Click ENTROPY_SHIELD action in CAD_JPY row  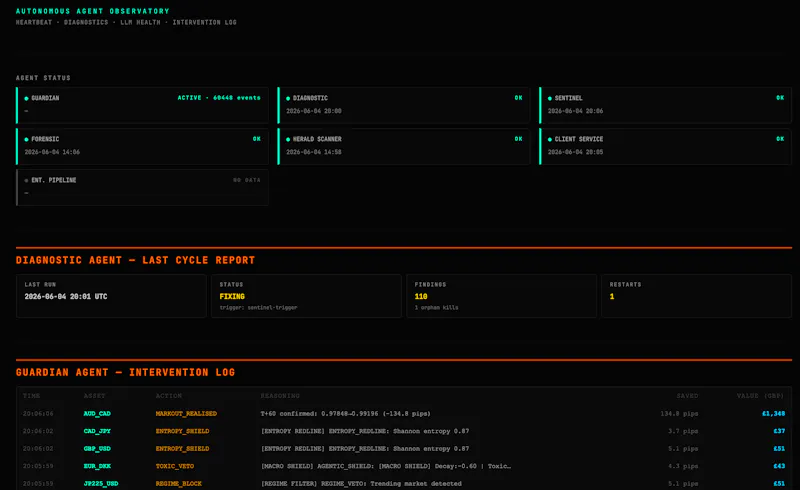pos(182,431)
